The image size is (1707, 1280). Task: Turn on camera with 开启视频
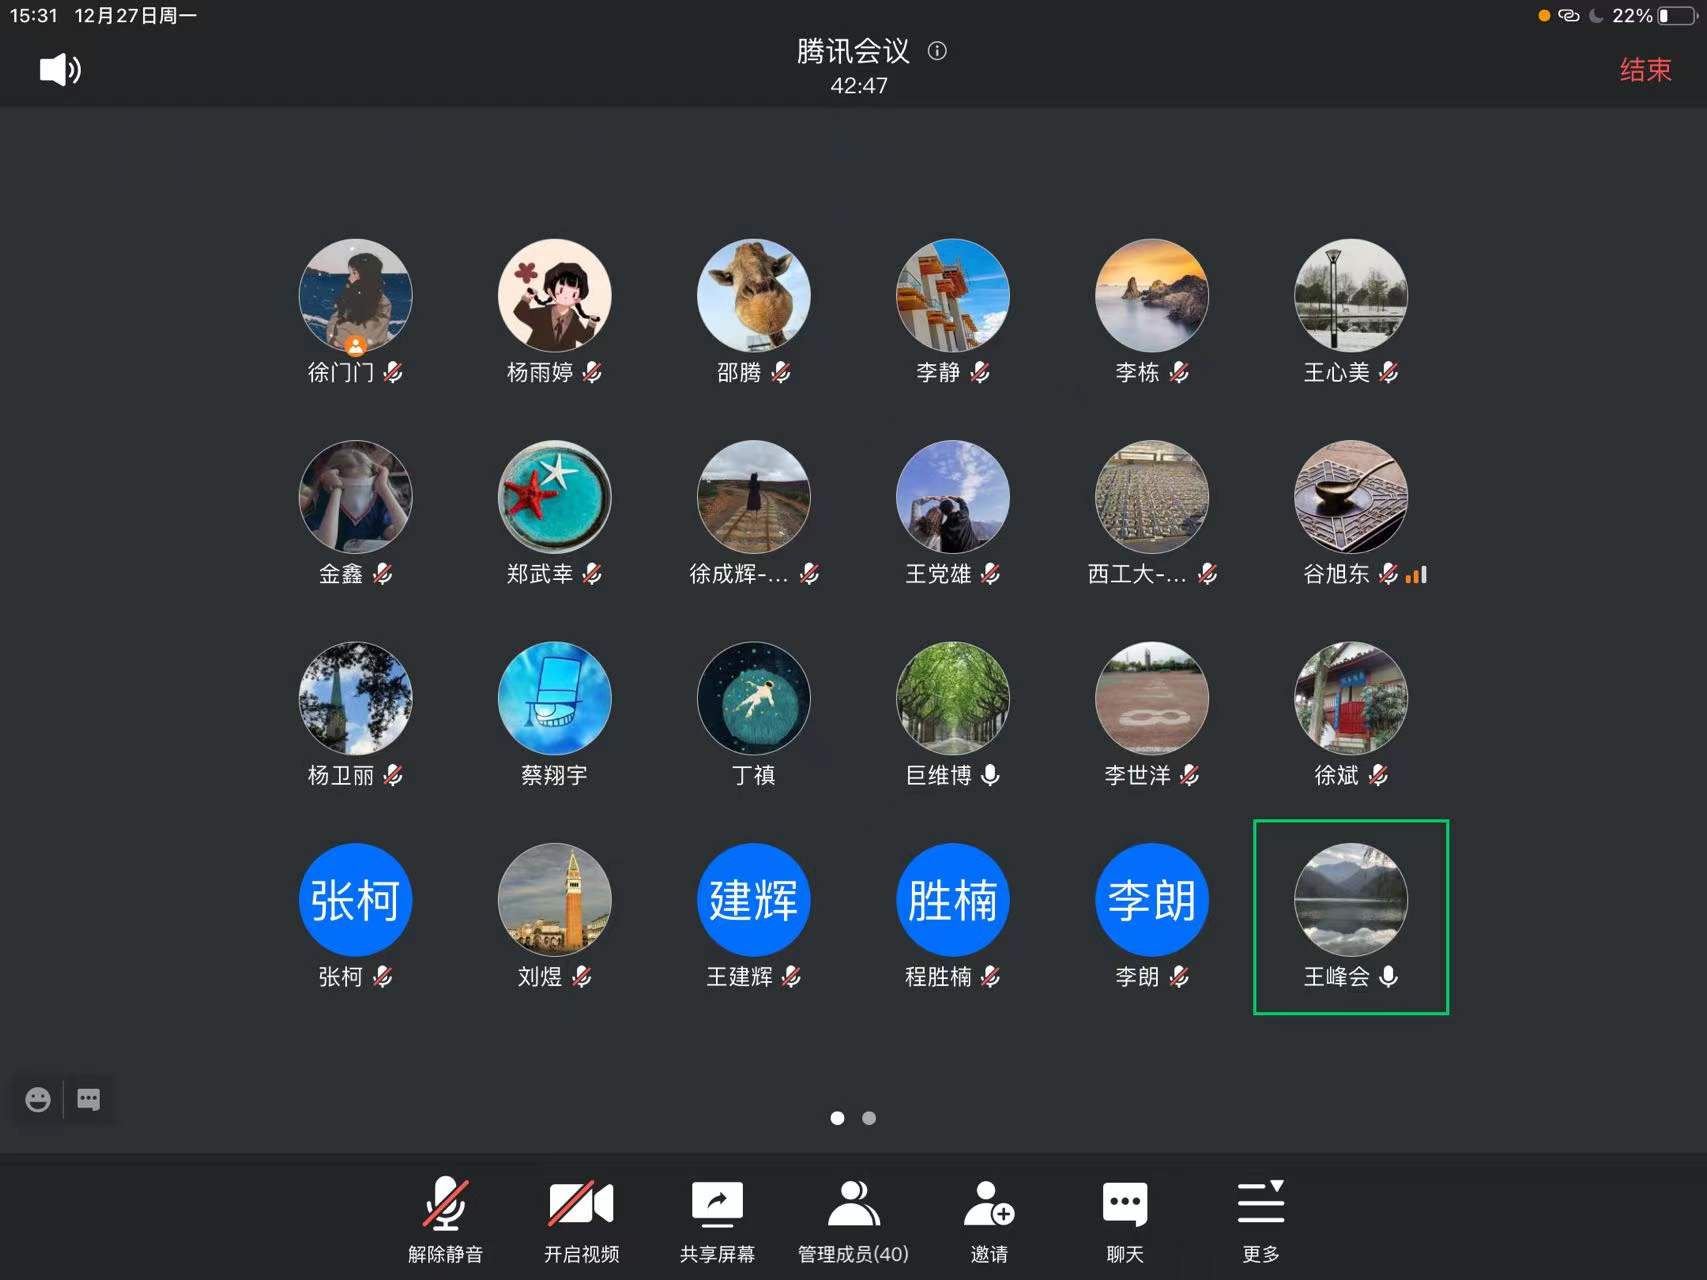[x=581, y=1219]
